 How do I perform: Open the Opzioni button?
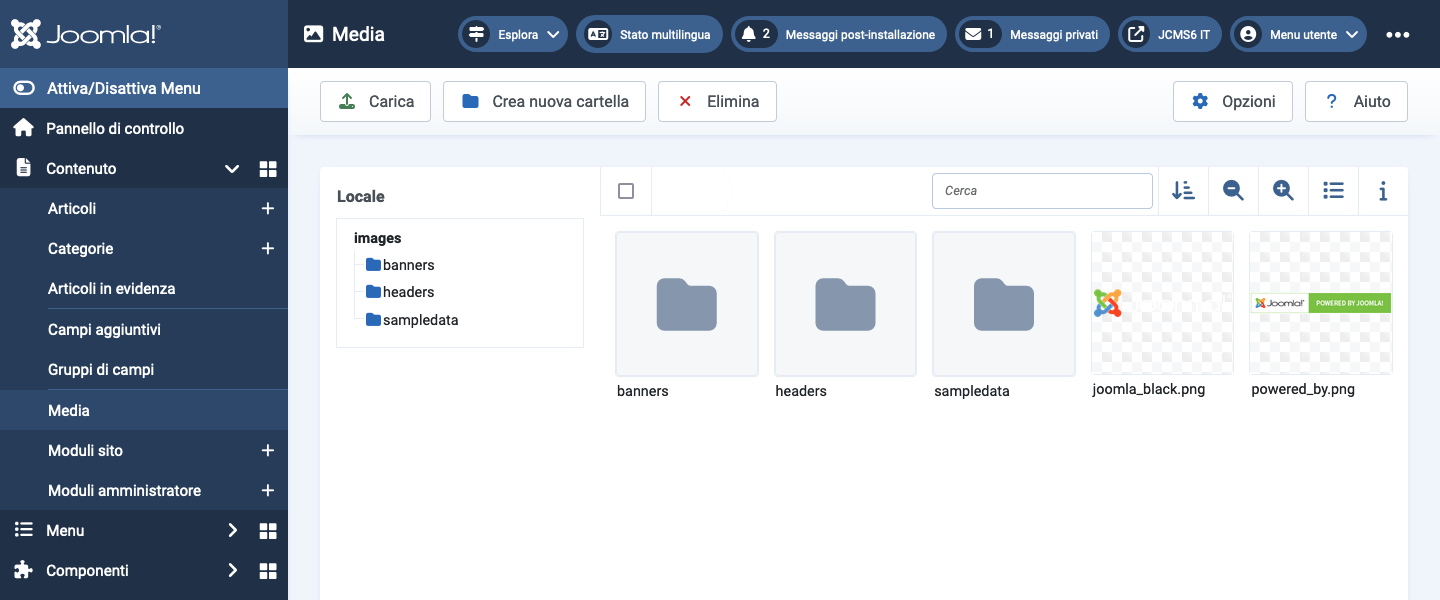[x=1232, y=101]
